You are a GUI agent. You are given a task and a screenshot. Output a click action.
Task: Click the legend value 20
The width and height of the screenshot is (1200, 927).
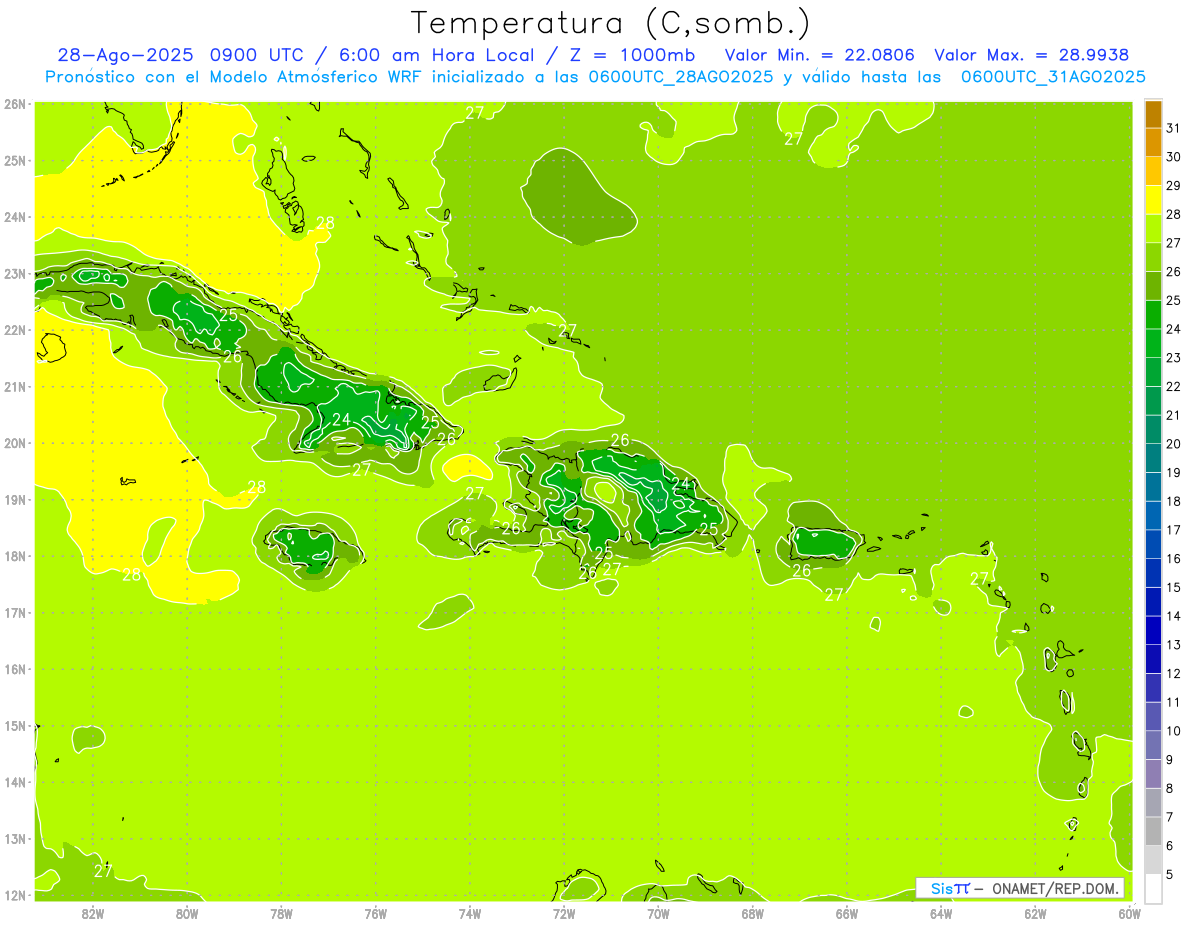[x=1173, y=444]
